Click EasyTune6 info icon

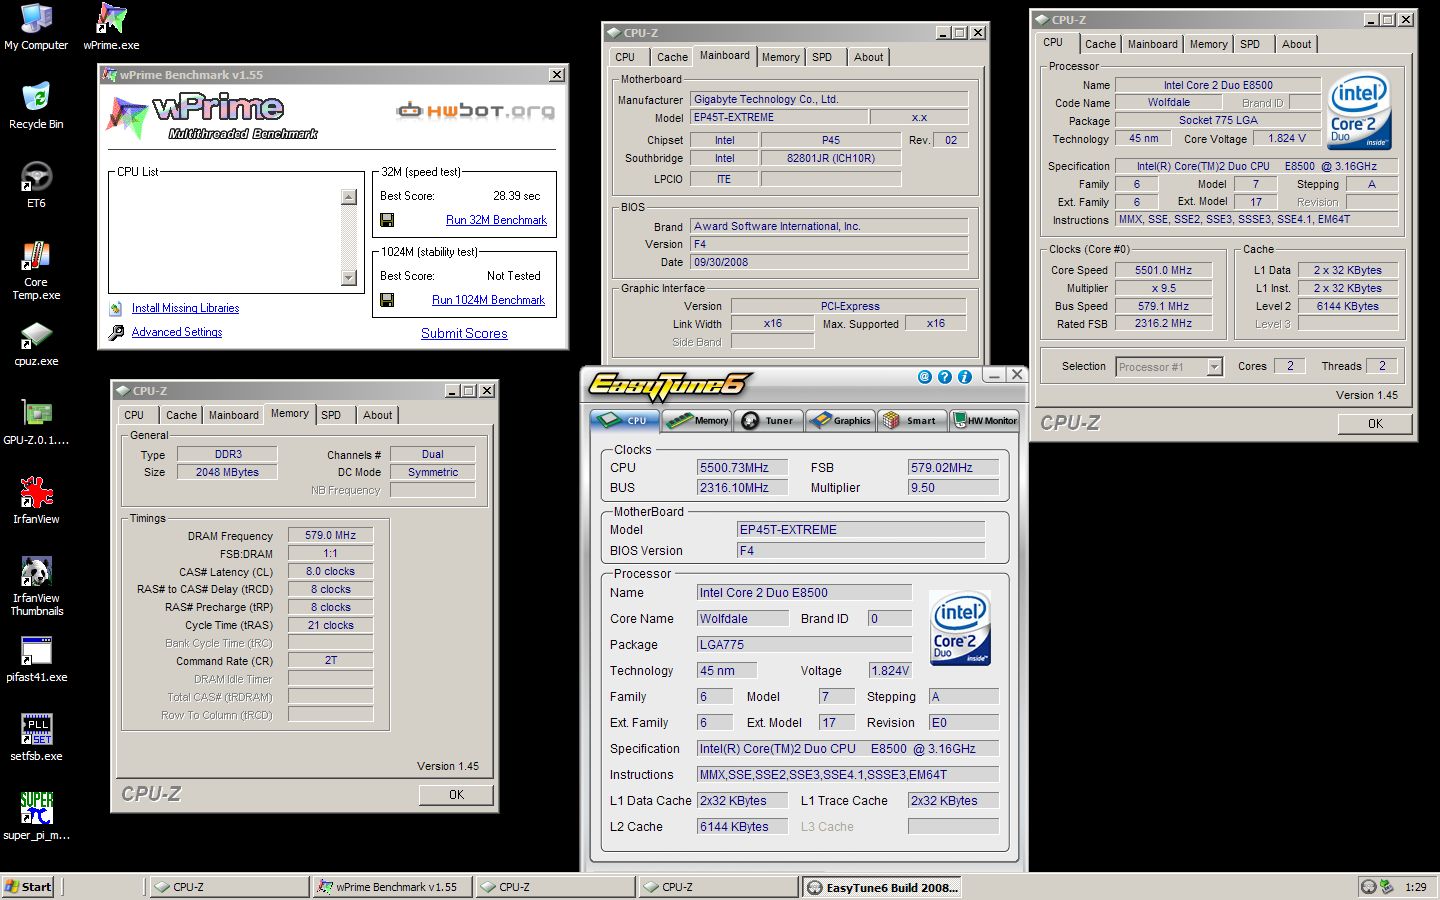[x=965, y=377]
